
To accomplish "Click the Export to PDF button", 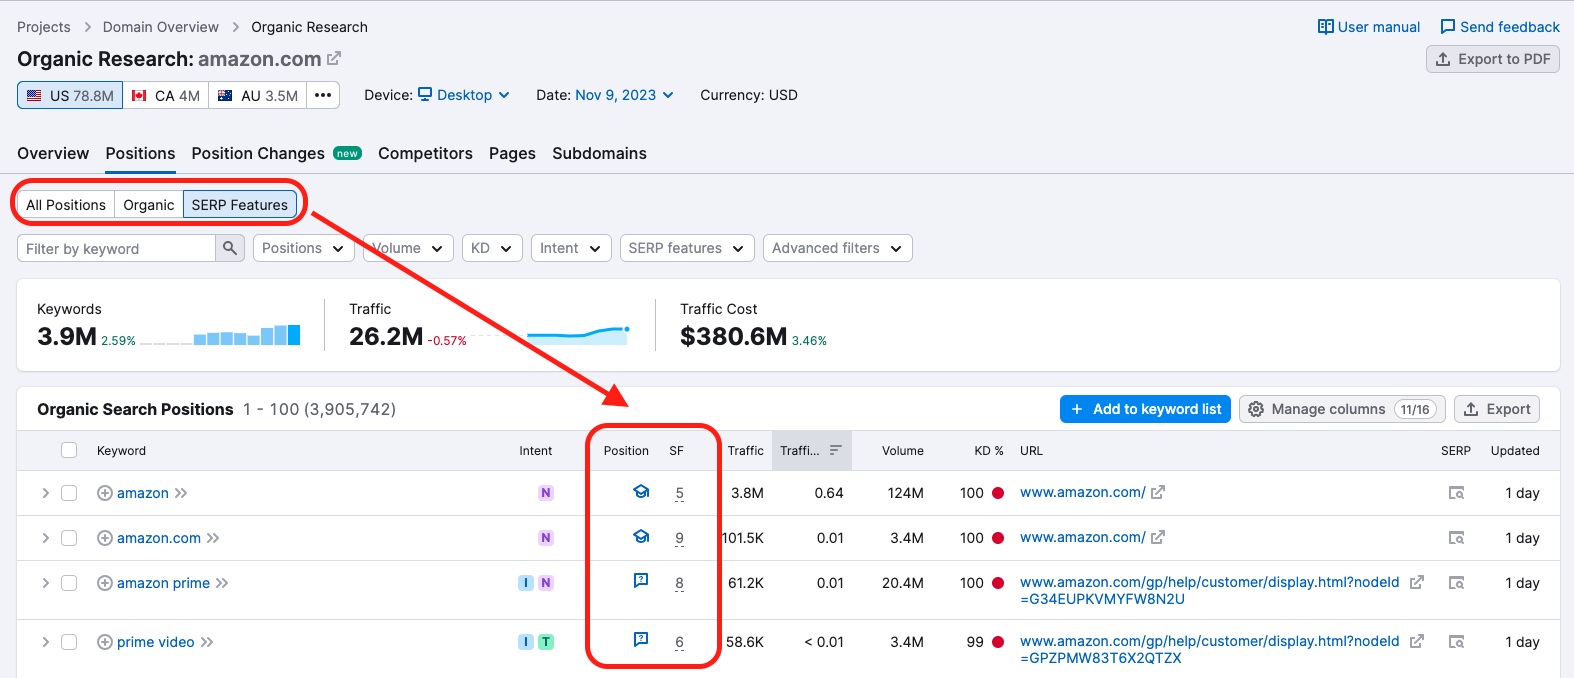I will 1492,59.
